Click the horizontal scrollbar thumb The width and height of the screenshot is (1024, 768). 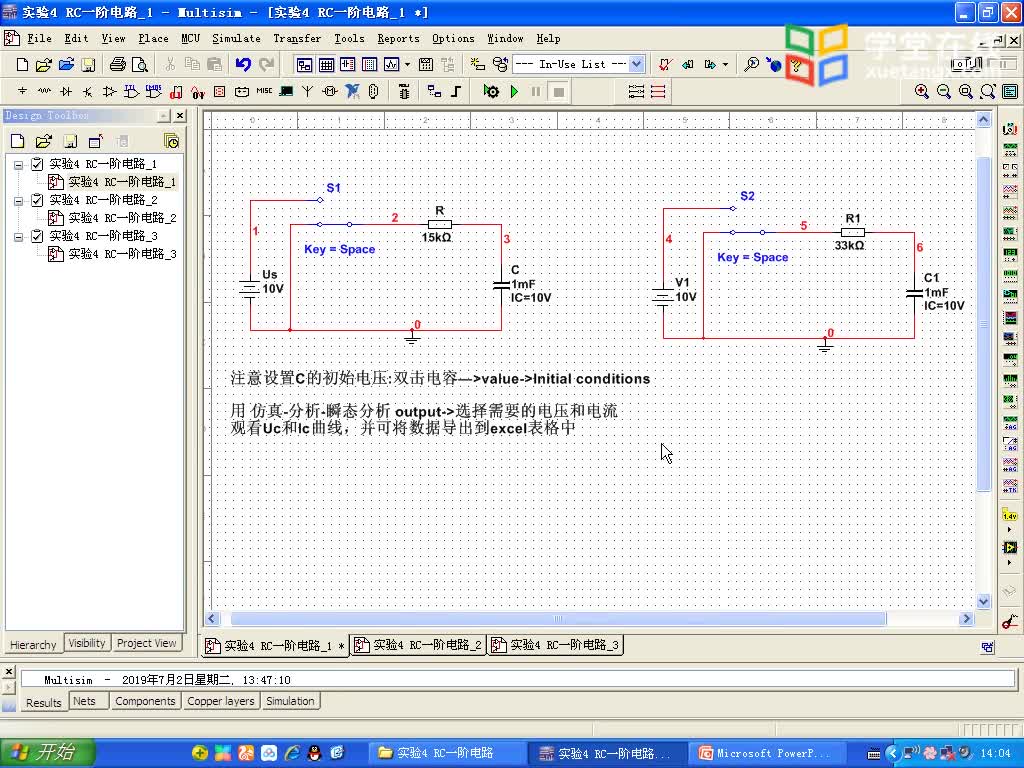558,618
